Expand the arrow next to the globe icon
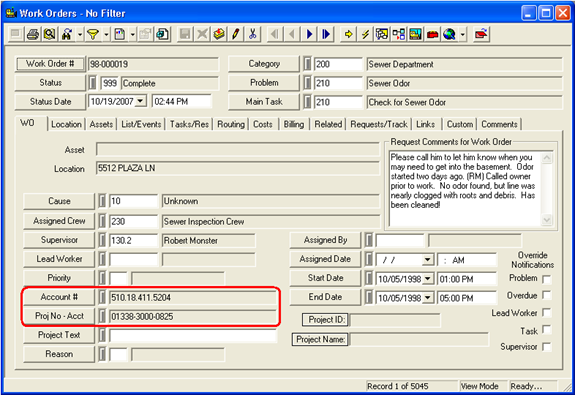The image size is (576, 396). click(x=462, y=35)
